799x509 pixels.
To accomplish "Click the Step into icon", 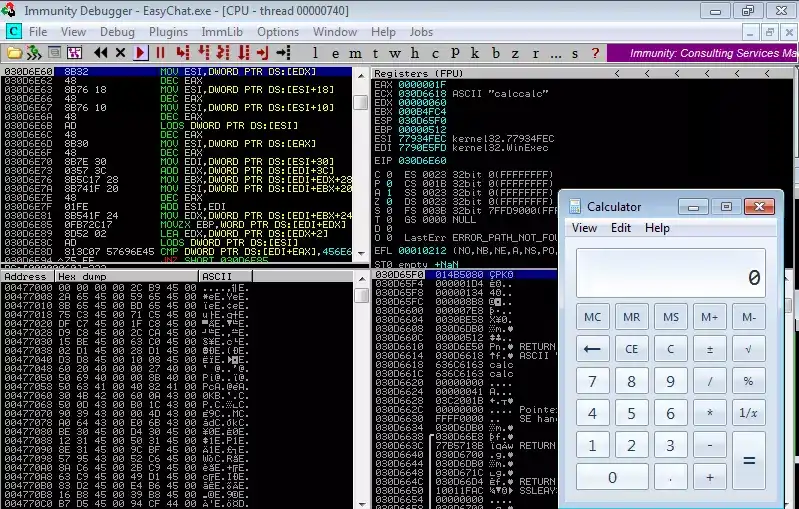I will [182, 52].
